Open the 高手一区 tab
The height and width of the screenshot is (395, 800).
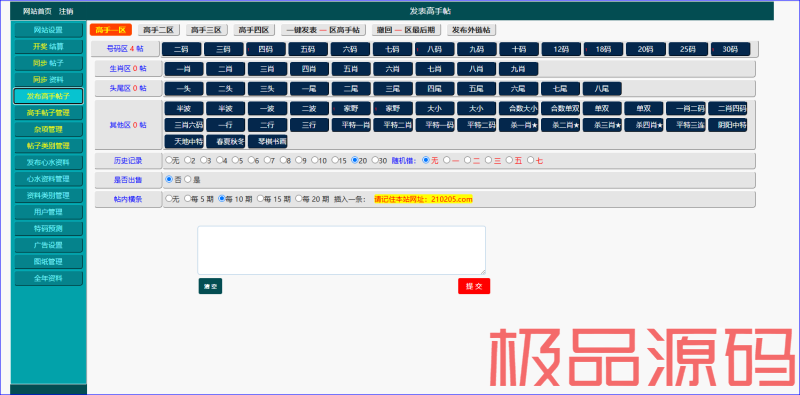click(x=111, y=30)
